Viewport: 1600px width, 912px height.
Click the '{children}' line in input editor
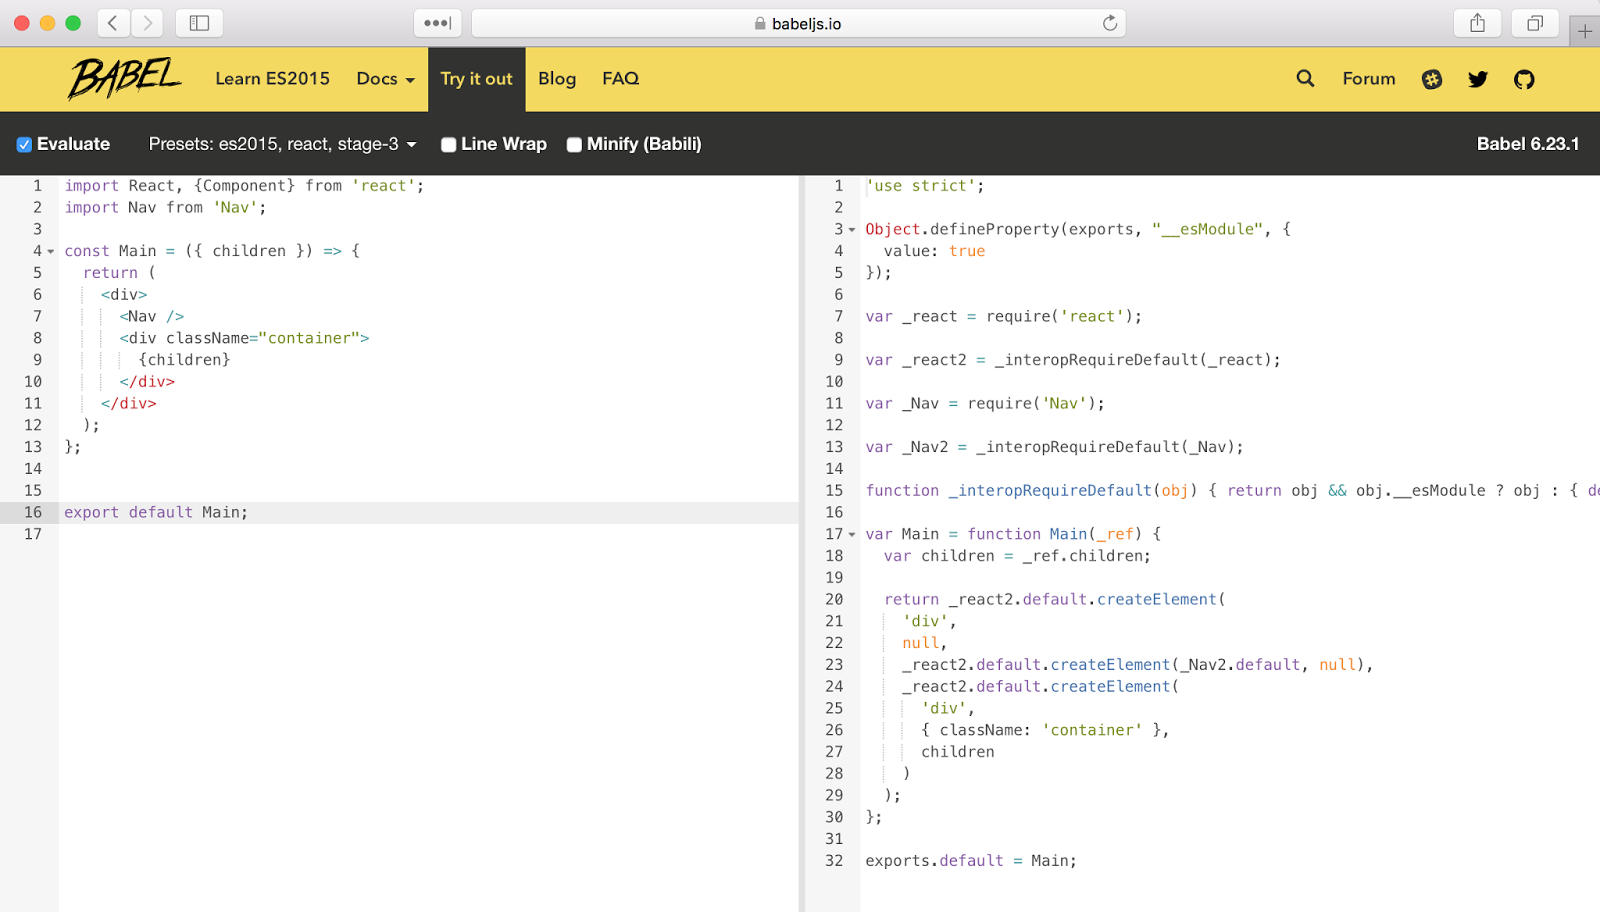[x=184, y=360]
